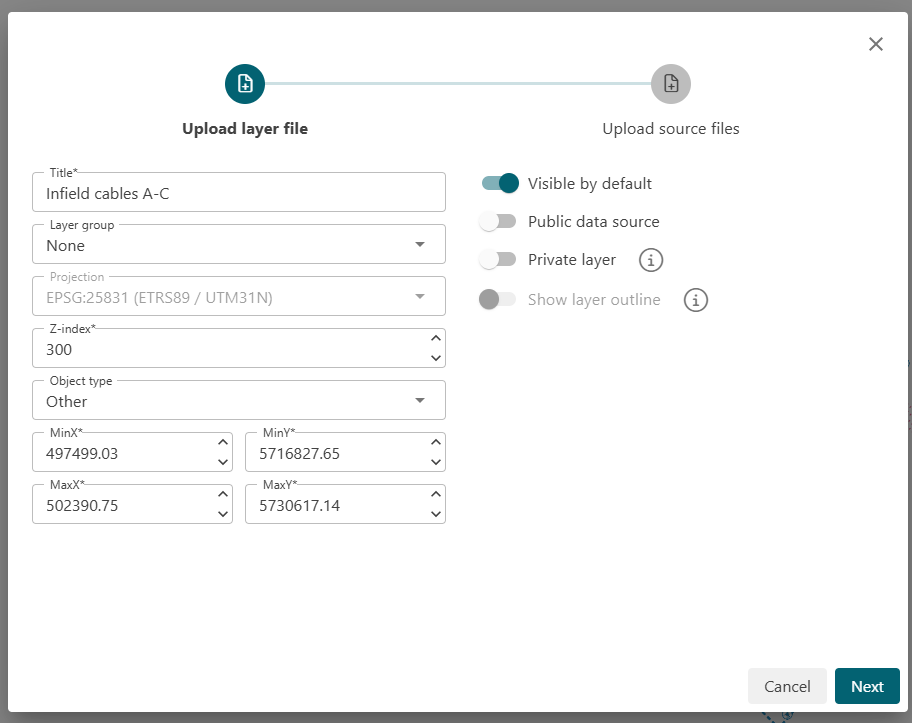Increase MinX value with up arrow

tap(223, 442)
